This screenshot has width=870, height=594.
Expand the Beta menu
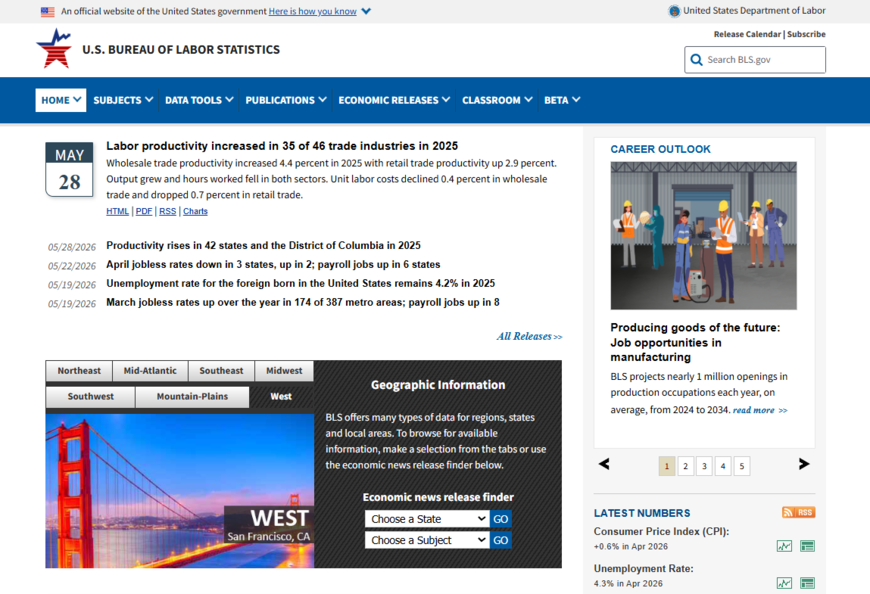[x=562, y=100]
